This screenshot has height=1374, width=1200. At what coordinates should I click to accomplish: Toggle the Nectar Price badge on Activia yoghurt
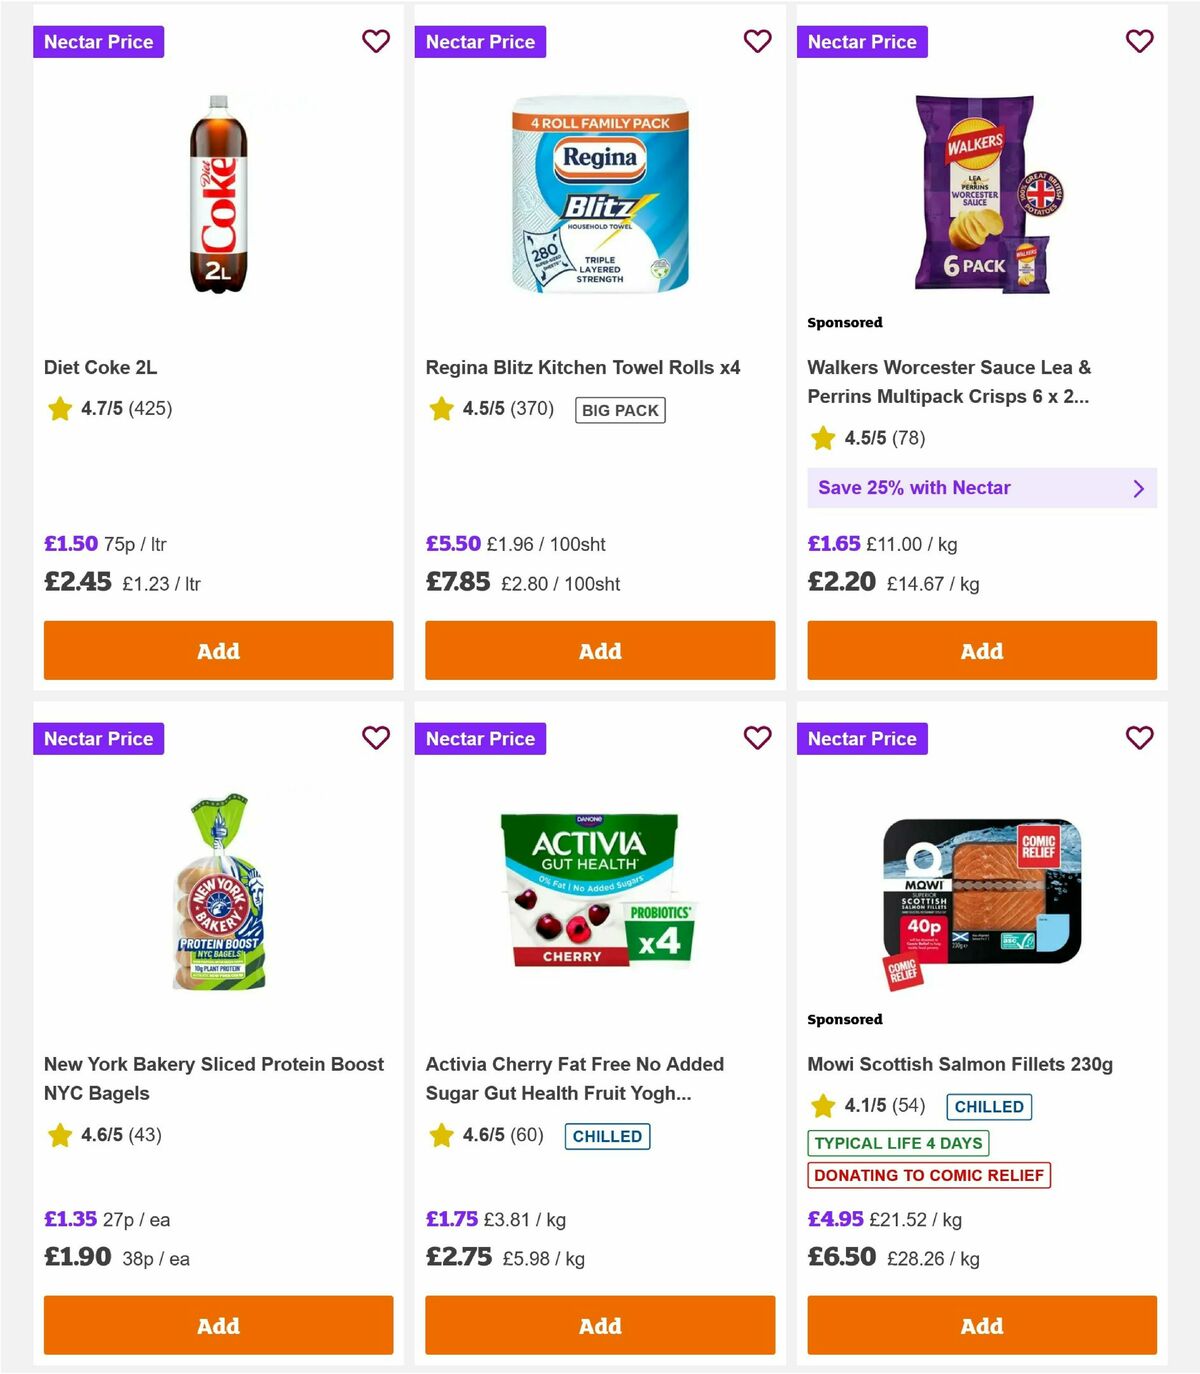click(x=481, y=738)
